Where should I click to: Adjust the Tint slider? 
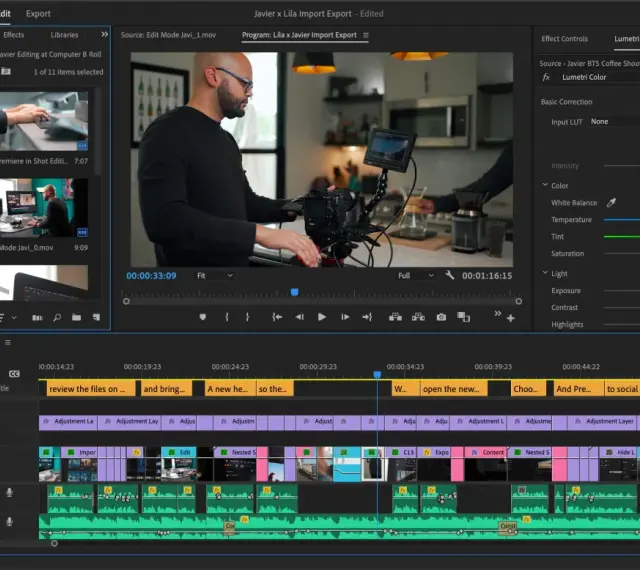coord(622,236)
